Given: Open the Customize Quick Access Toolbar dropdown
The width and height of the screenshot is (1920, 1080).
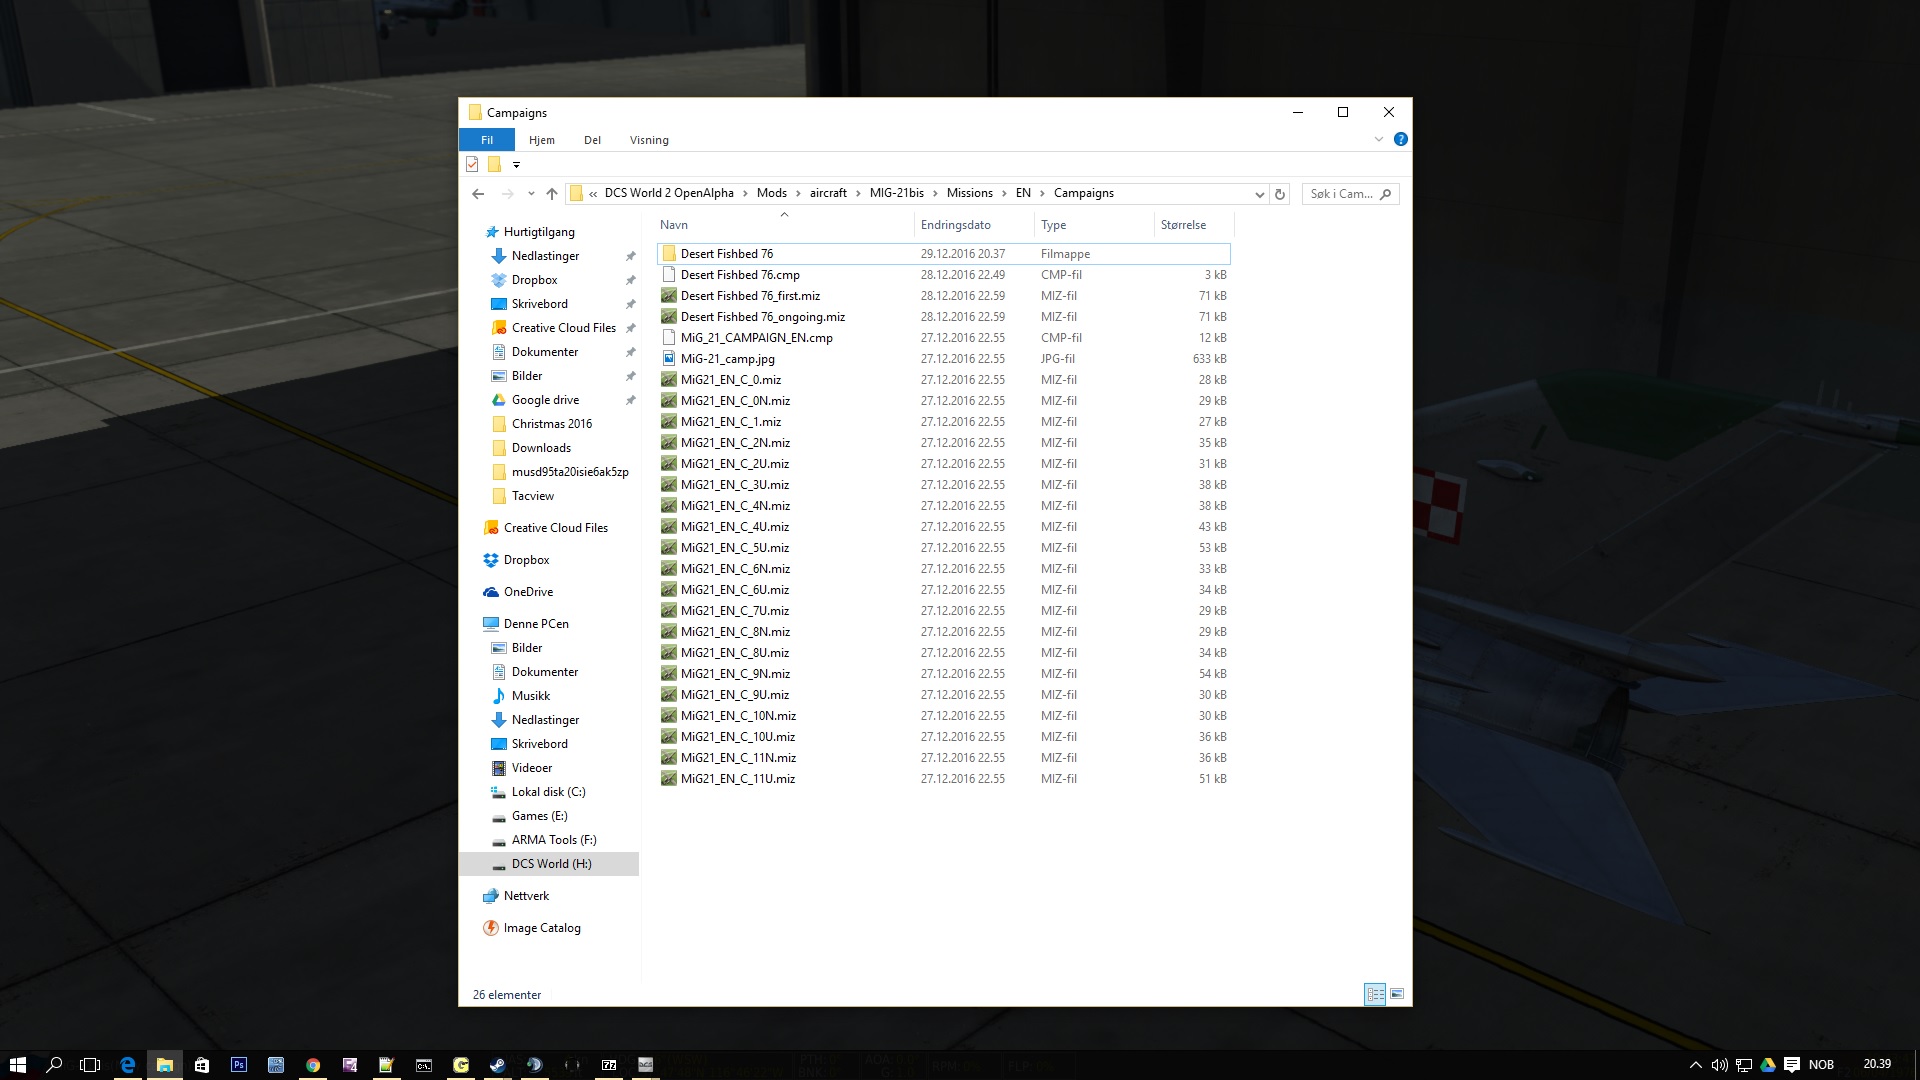Looking at the screenshot, I should tap(516, 164).
